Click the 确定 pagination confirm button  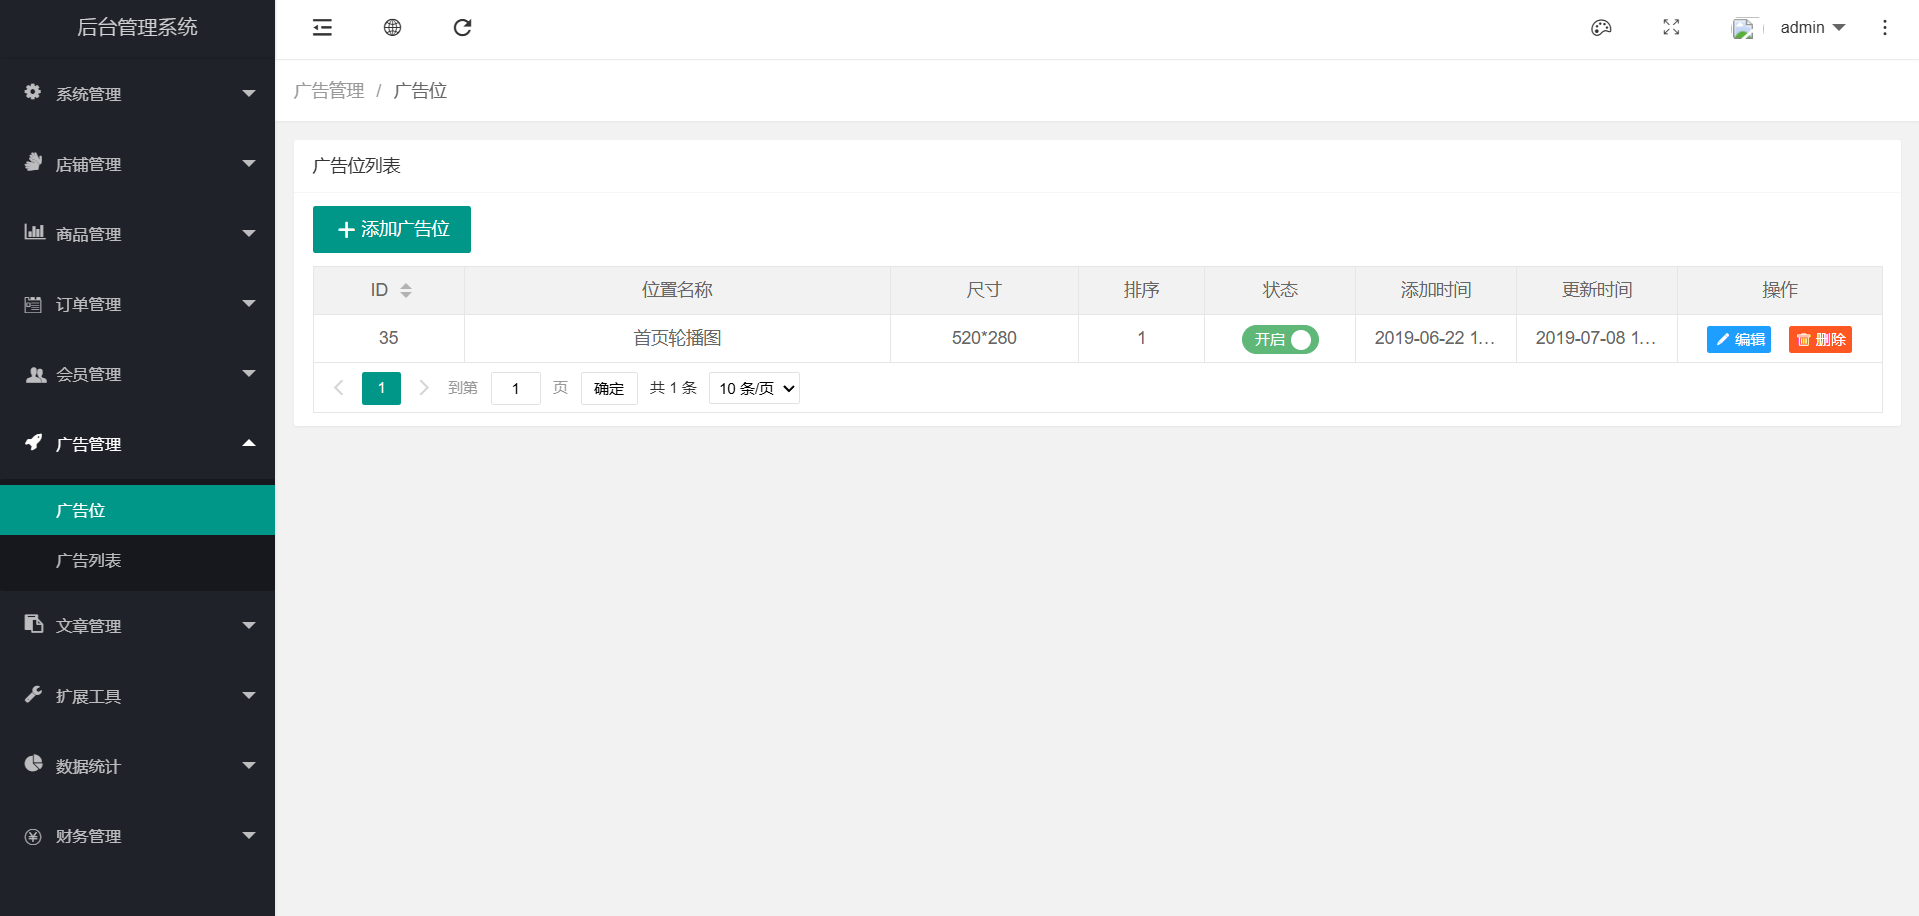coord(609,388)
